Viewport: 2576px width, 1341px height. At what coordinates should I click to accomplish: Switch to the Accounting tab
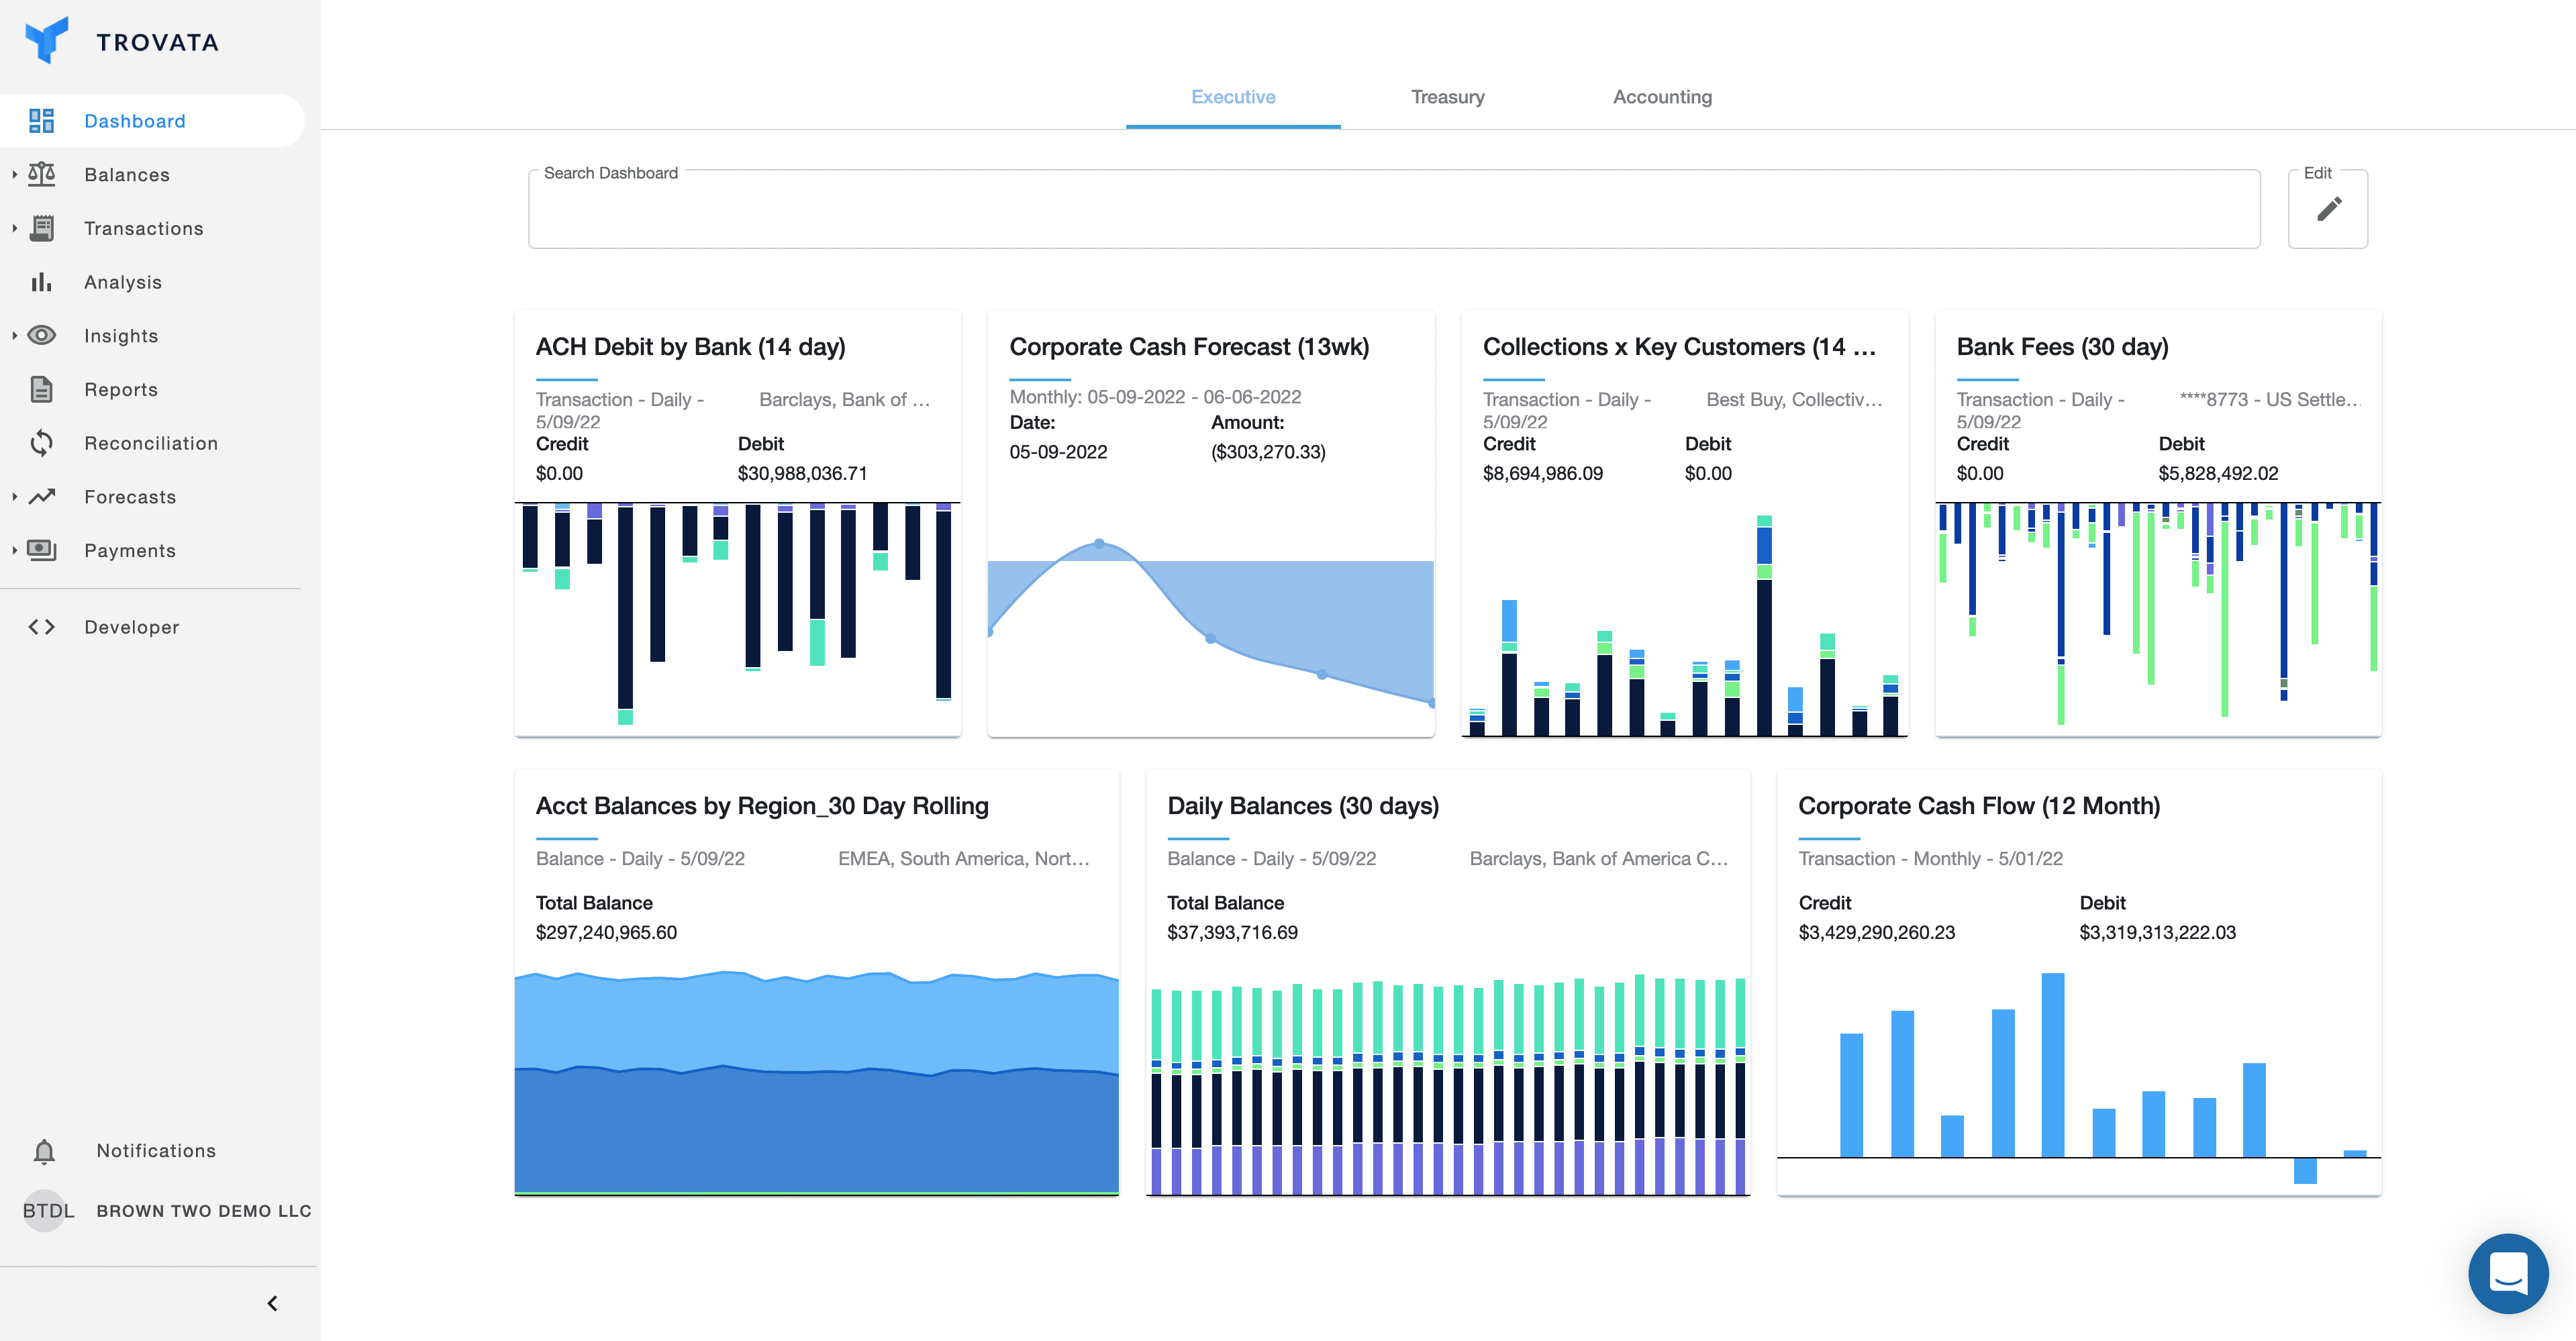tap(1662, 96)
